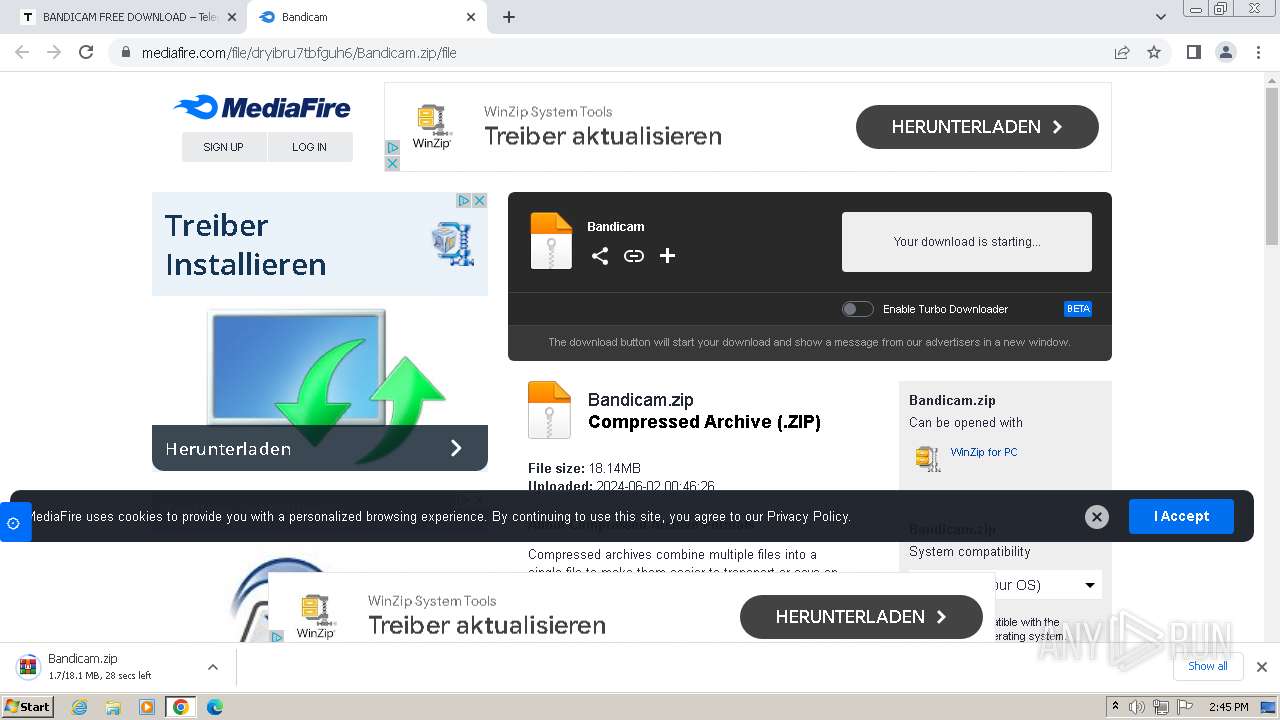
Task: Click the Privacy Policy link
Action: pos(808,517)
